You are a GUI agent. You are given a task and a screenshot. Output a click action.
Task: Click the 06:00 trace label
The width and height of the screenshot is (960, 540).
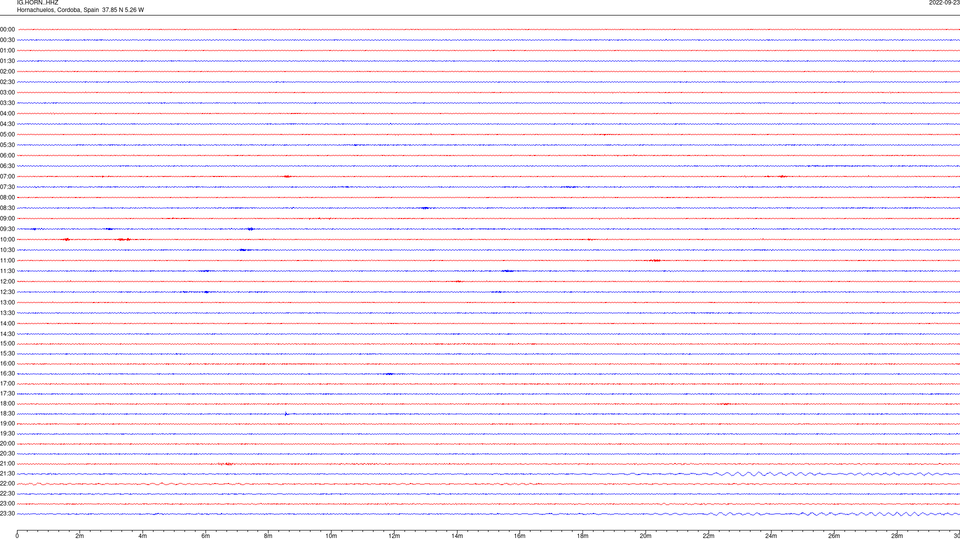[7, 156]
